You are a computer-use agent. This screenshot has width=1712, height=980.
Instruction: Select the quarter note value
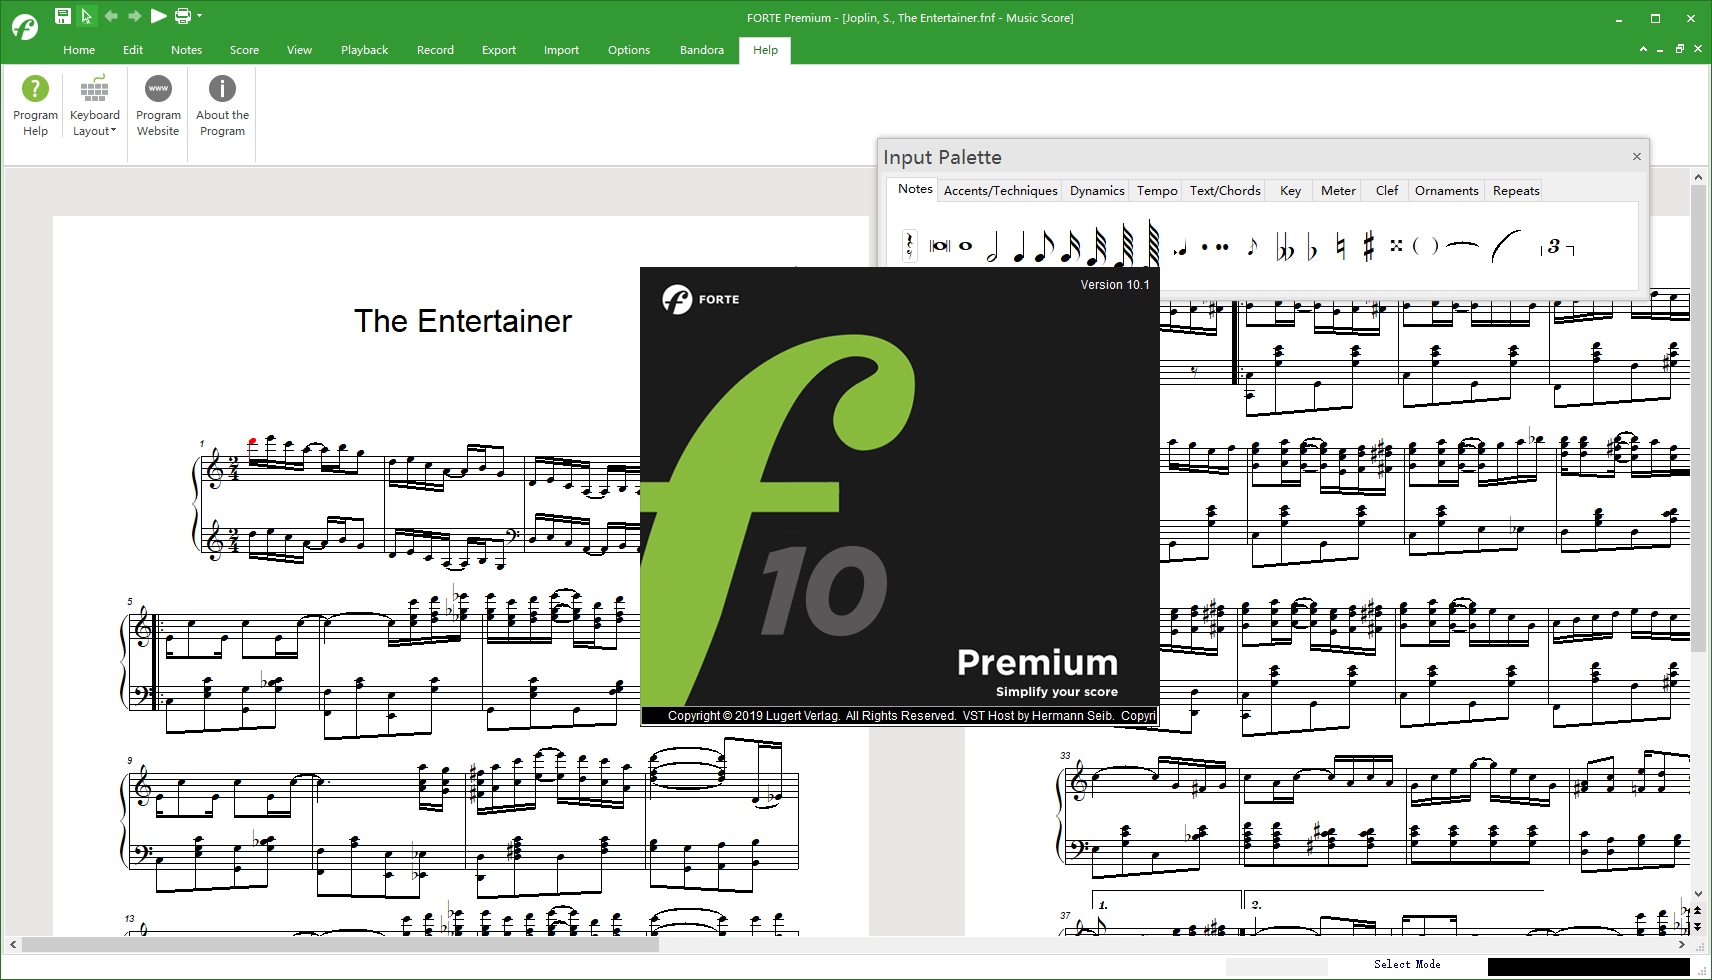tap(1019, 246)
